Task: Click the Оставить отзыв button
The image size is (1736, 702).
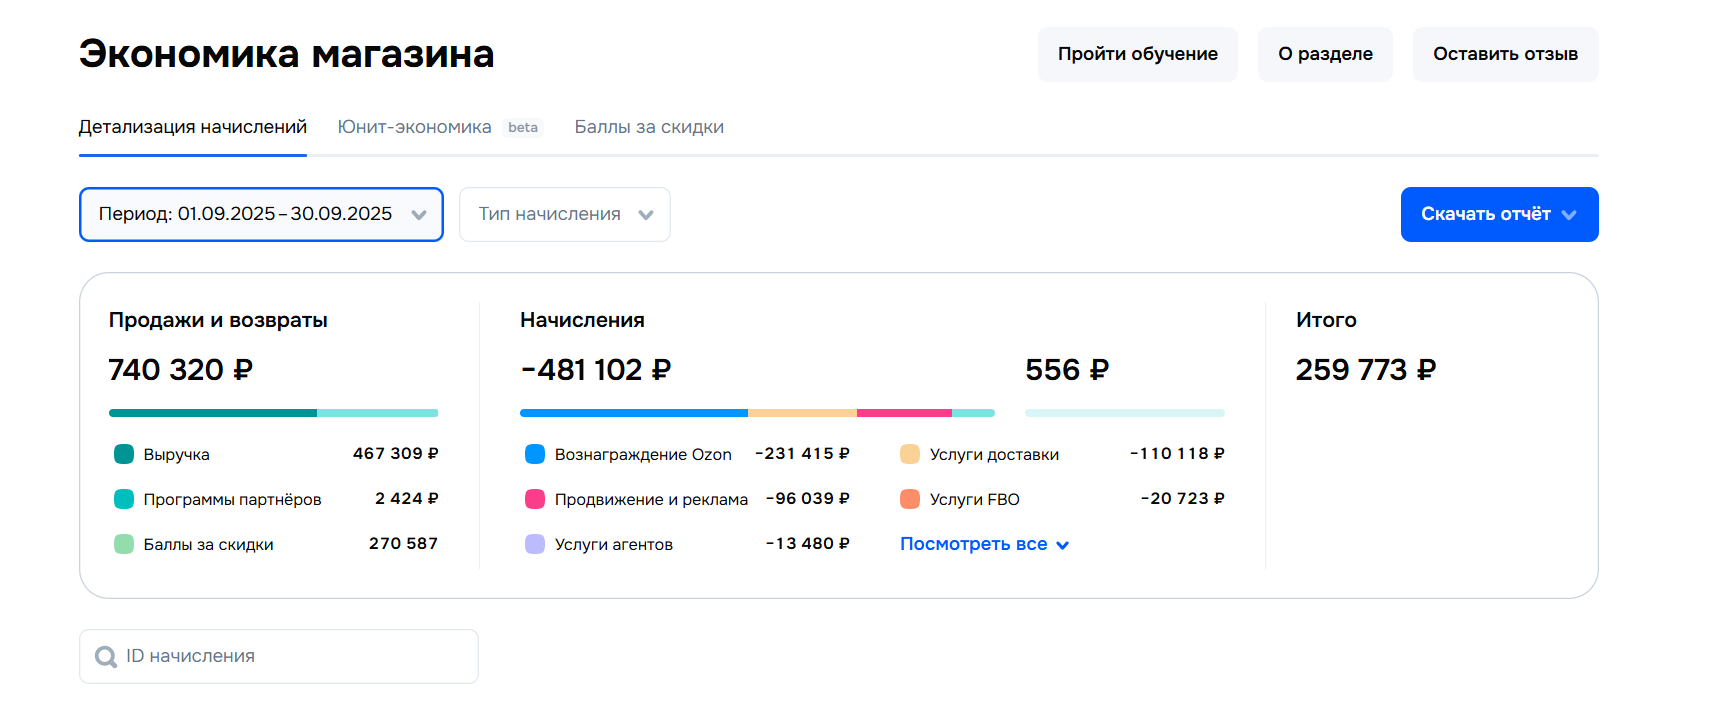Action: pyautogui.click(x=1505, y=54)
